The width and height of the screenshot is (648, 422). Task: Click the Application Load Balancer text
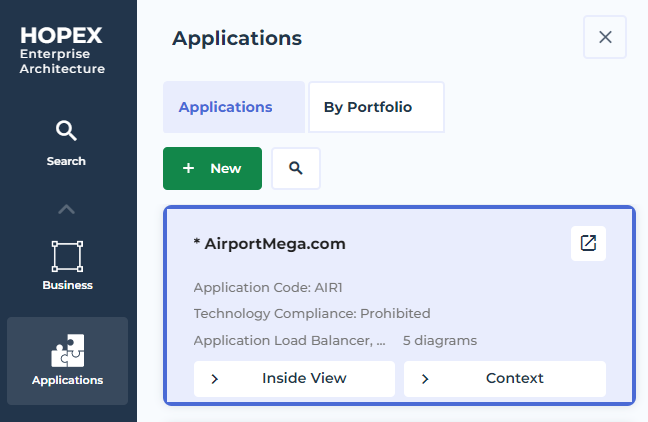pyautogui.click(x=289, y=341)
